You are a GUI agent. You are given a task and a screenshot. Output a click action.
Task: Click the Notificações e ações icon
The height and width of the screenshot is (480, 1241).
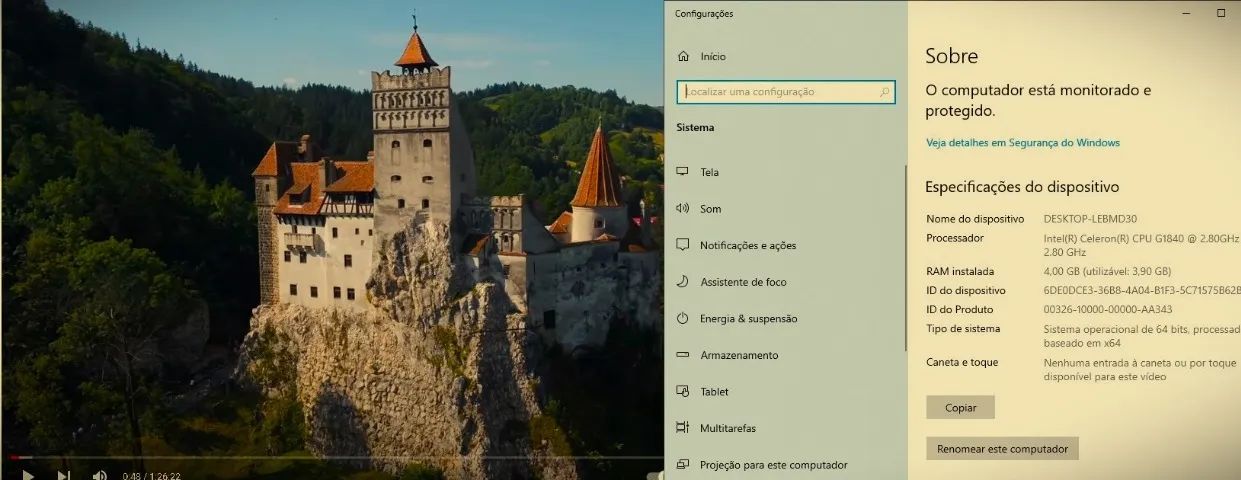click(x=683, y=245)
